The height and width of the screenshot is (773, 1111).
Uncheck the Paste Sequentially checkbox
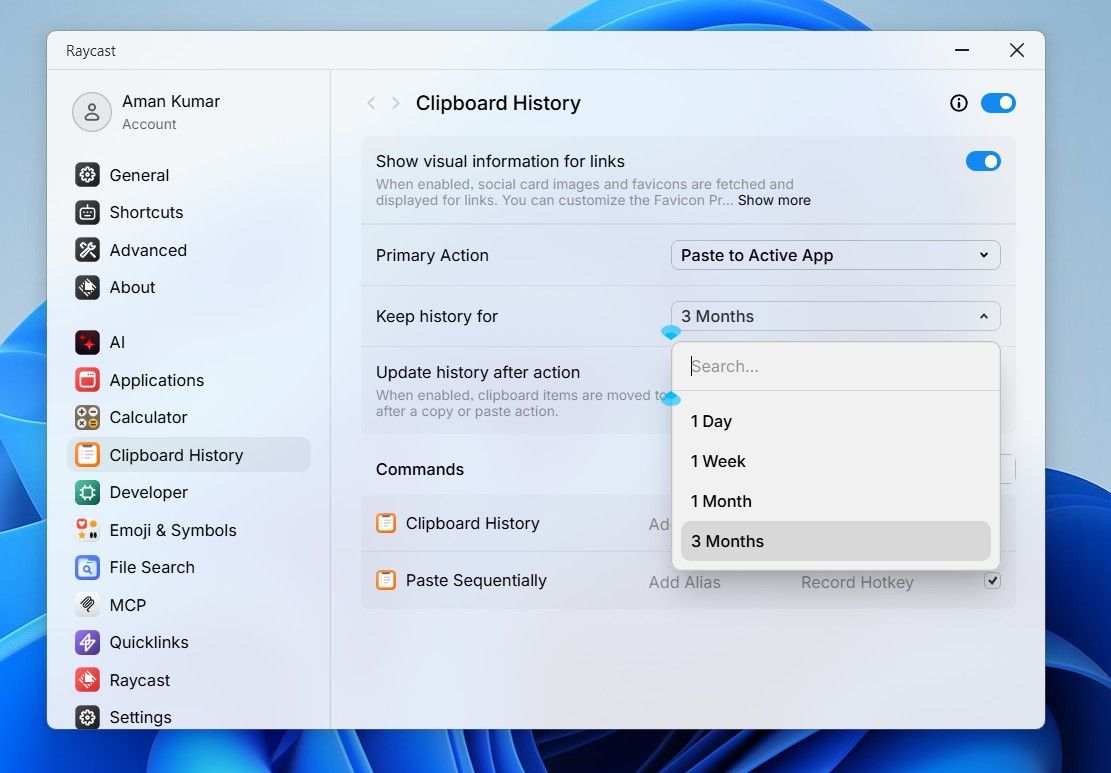click(991, 580)
